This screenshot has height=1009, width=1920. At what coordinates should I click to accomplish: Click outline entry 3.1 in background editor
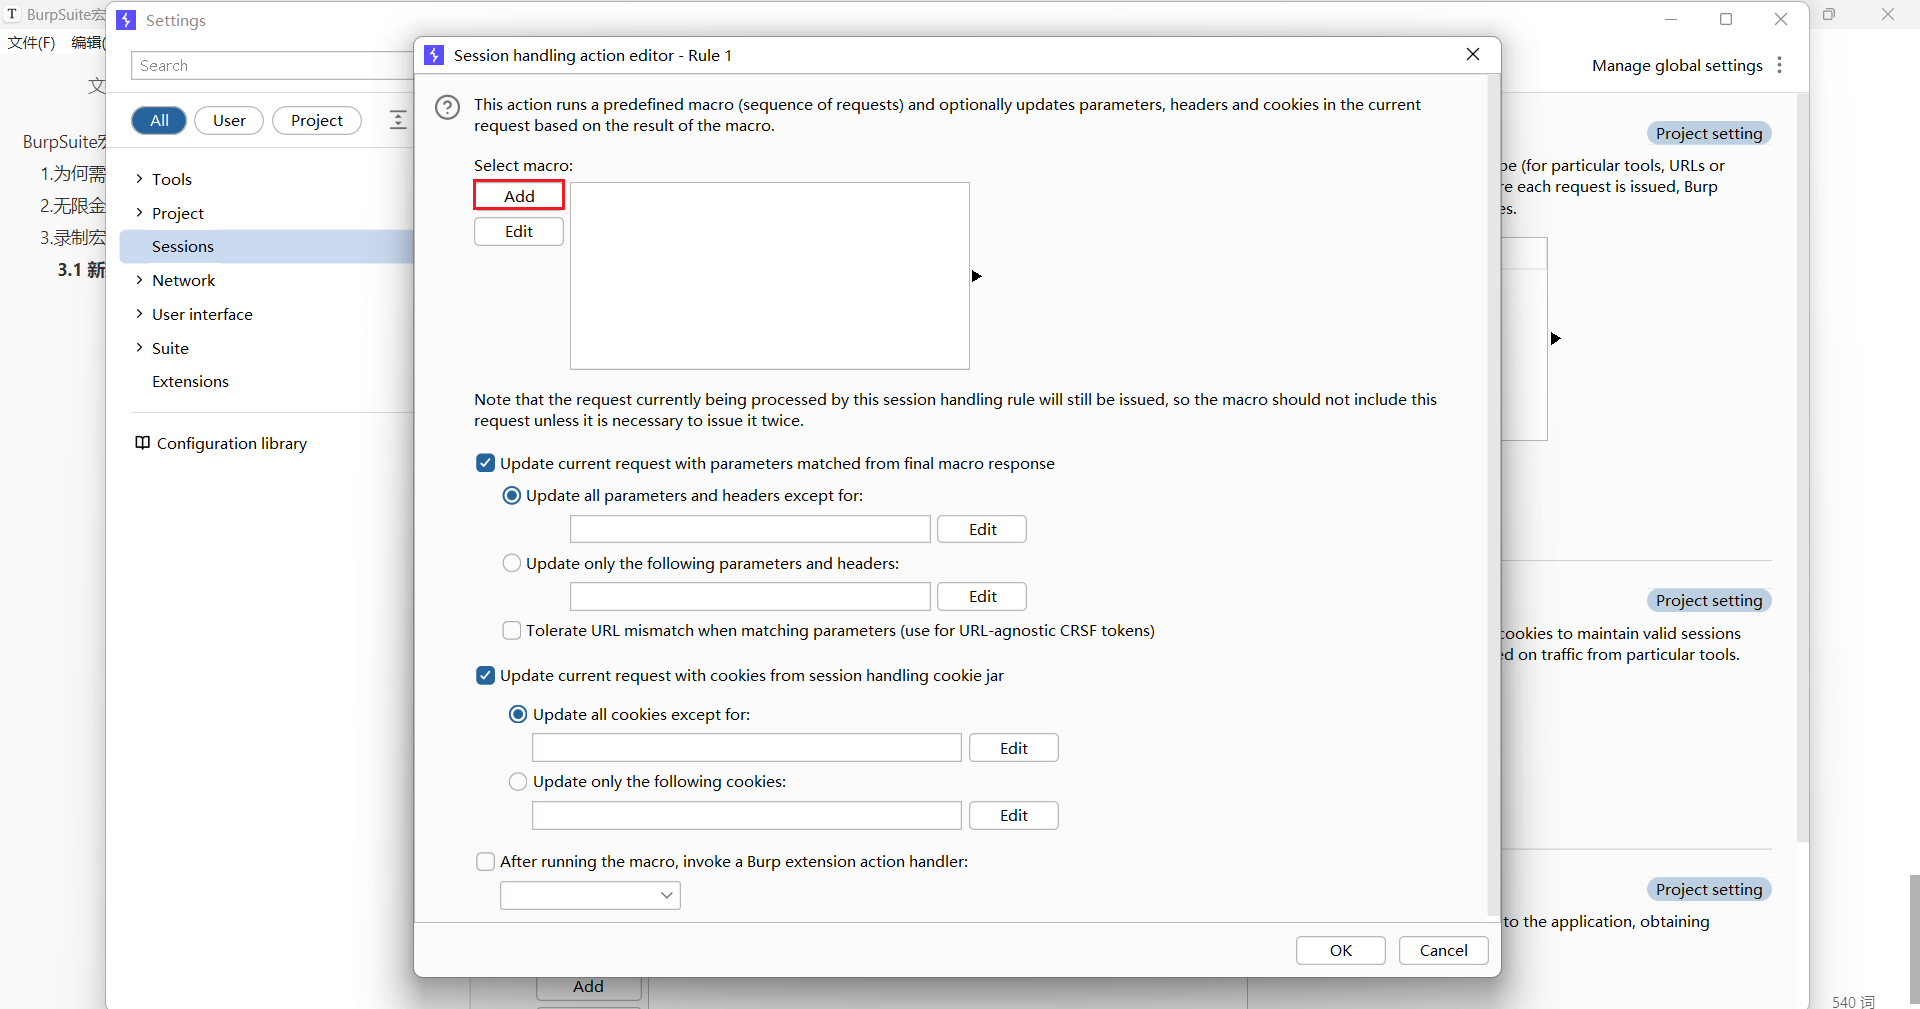click(x=81, y=270)
